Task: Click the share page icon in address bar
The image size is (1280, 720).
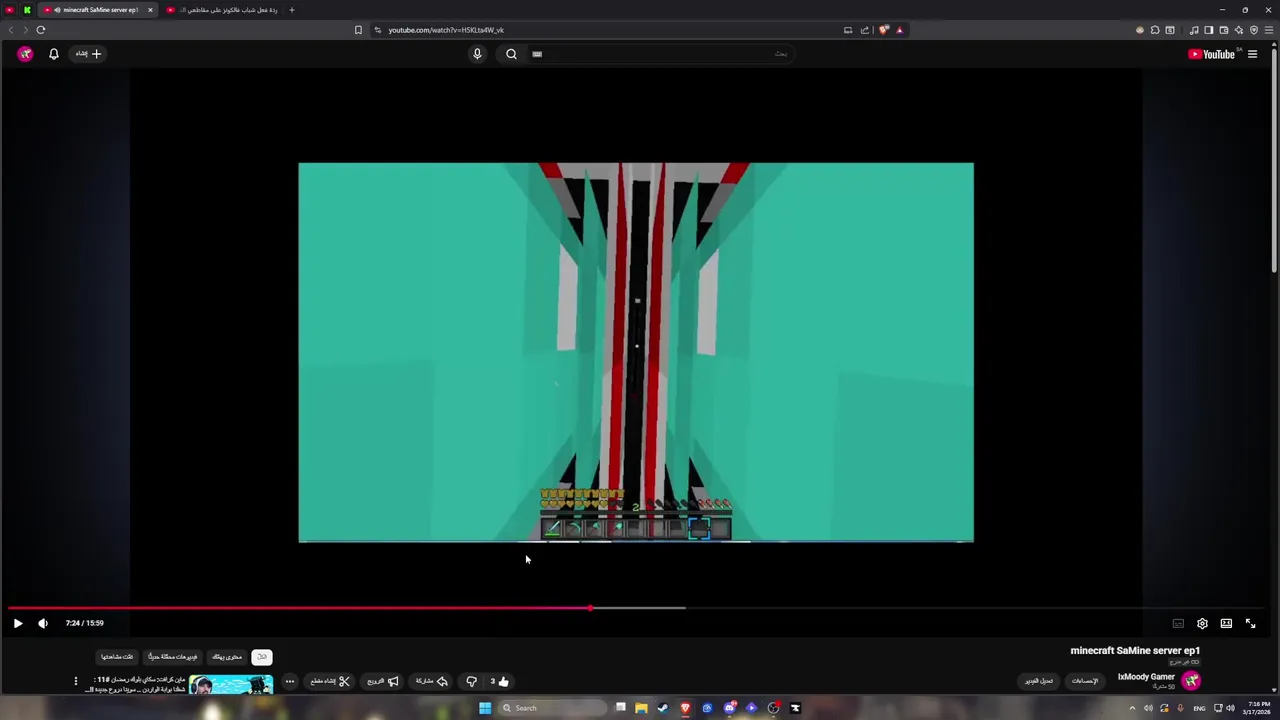Action: coord(865,30)
